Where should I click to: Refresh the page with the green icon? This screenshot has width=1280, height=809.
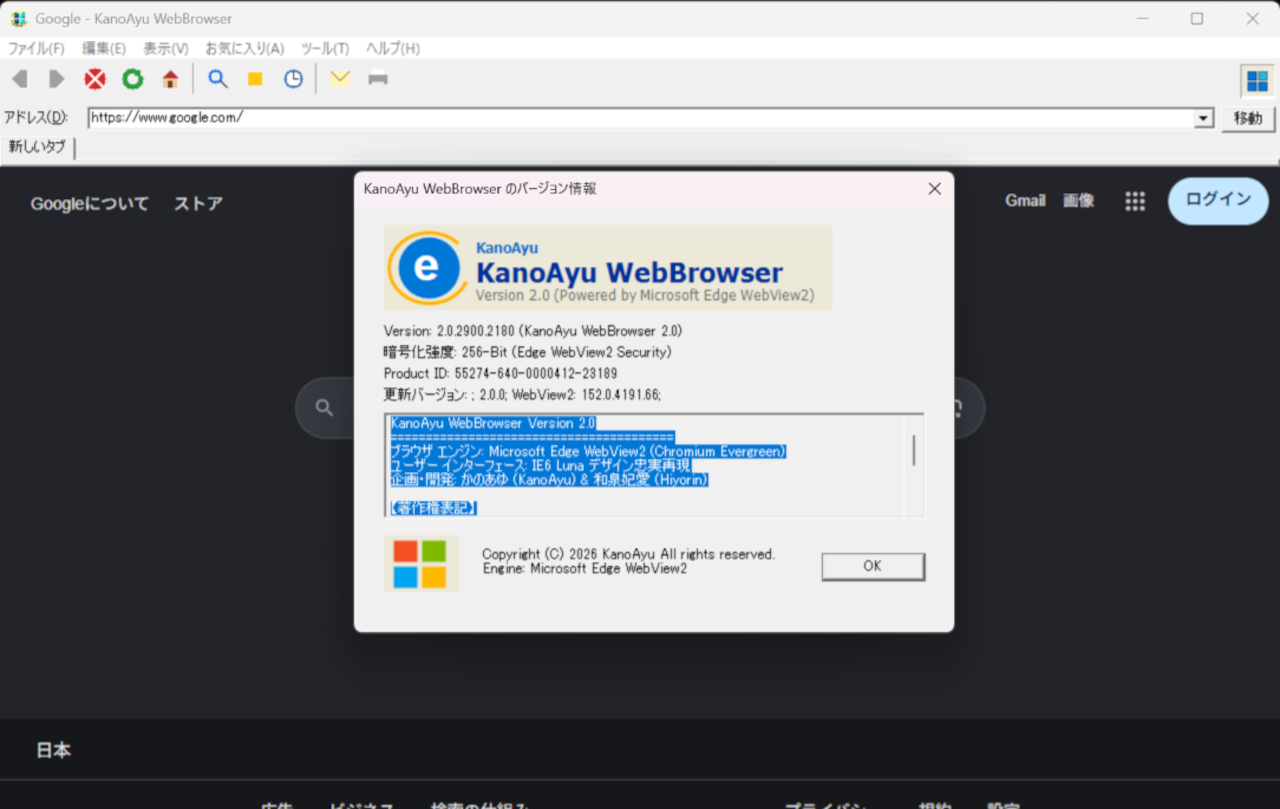133,79
